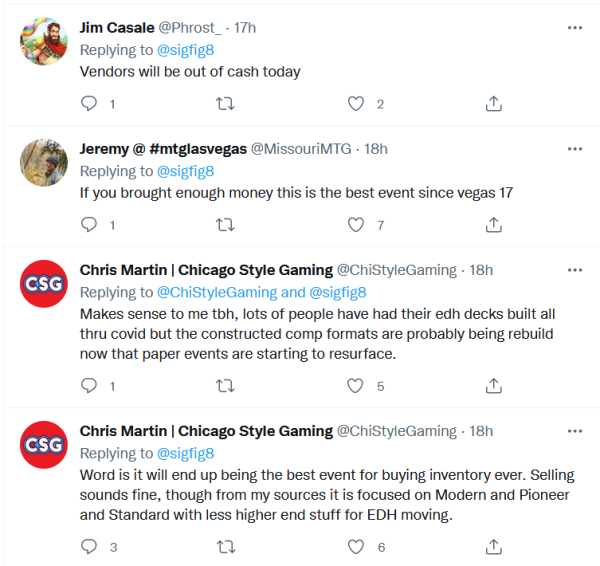
Task: Share Jeremy's tweet via share icon
Action: [x=493, y=225]
